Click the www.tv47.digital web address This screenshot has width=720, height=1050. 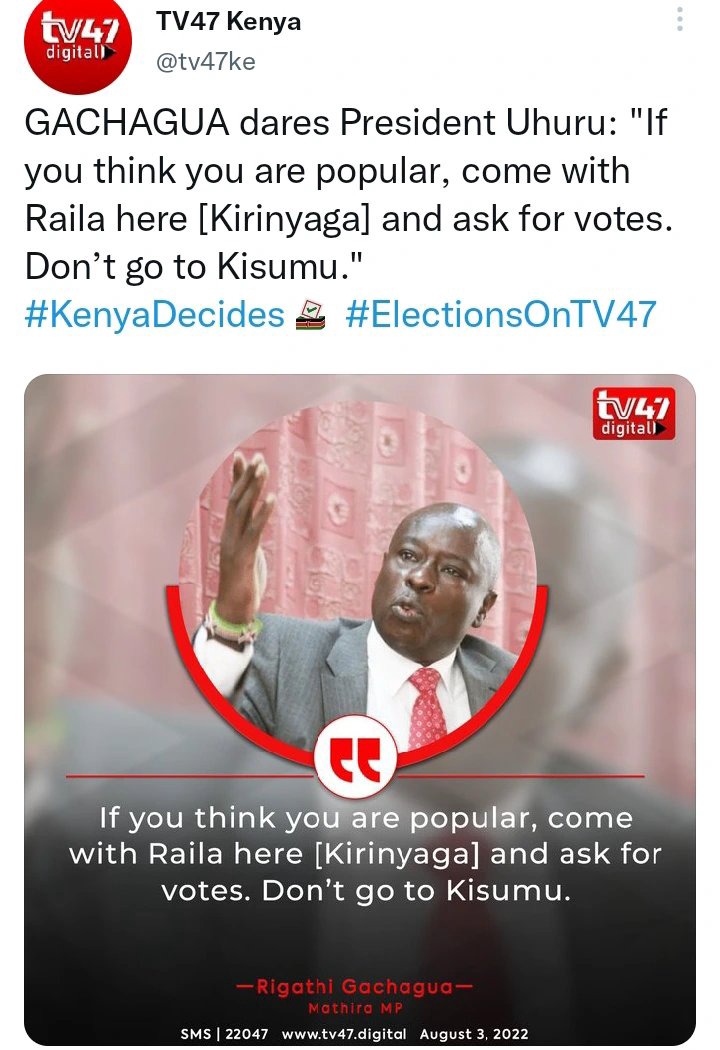[344, 1034]
